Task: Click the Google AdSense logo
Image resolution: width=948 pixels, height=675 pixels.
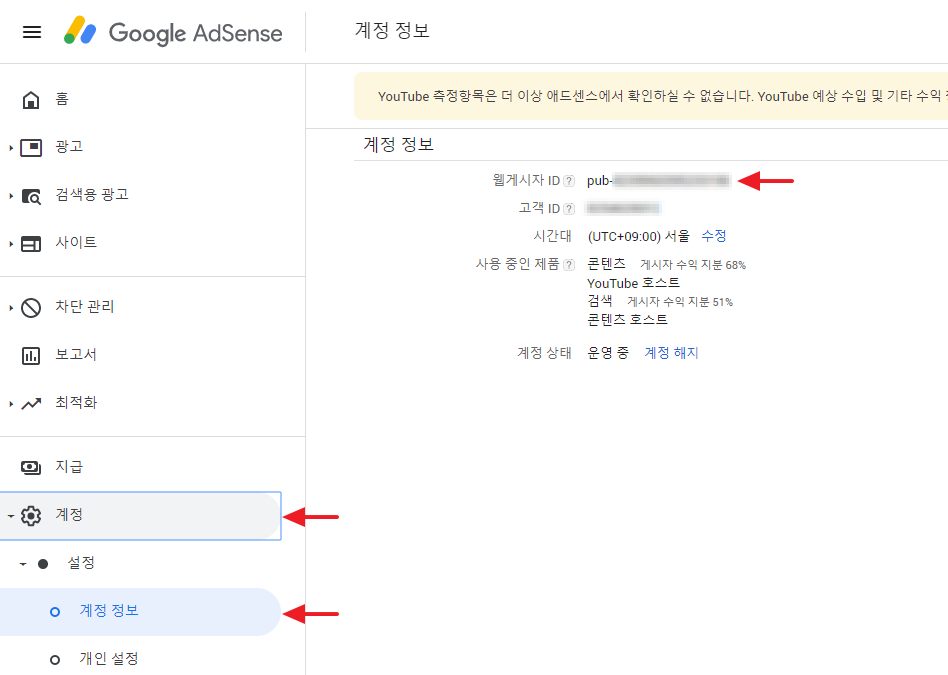Action: pyautogui.click(x=173, y=31)
